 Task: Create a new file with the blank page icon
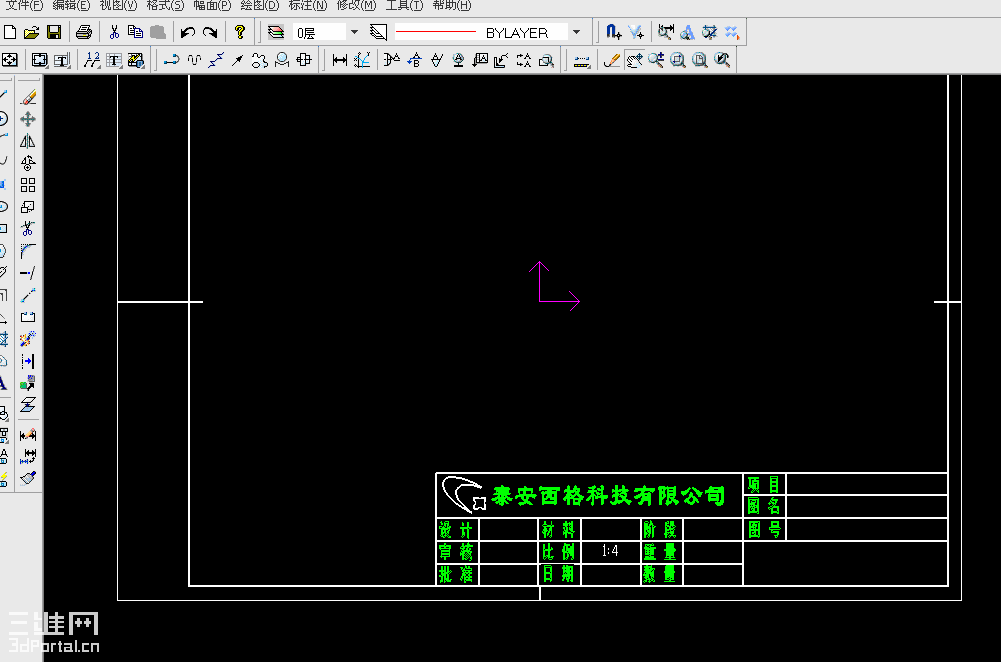pos(10,32)
